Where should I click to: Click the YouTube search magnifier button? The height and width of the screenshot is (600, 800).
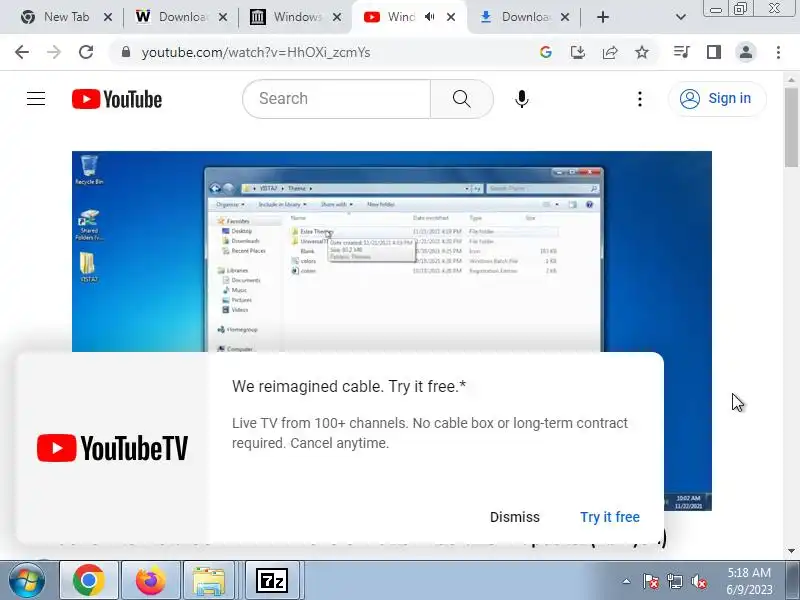[x=462, y=98]
